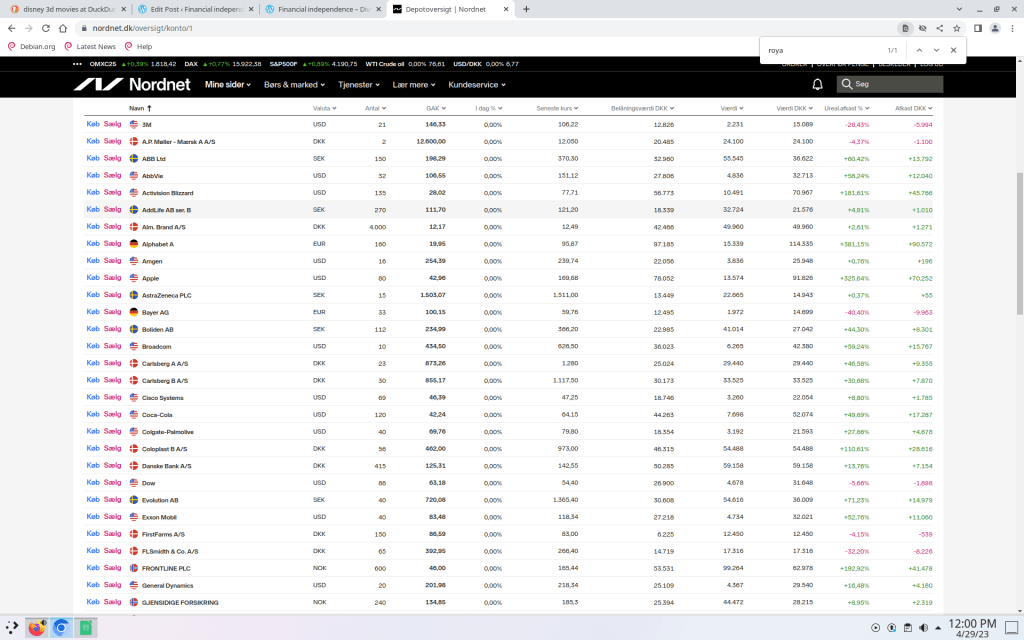Close the find-in-page bar
This screenshot has height=640, width=1024.
pos(953,49)
